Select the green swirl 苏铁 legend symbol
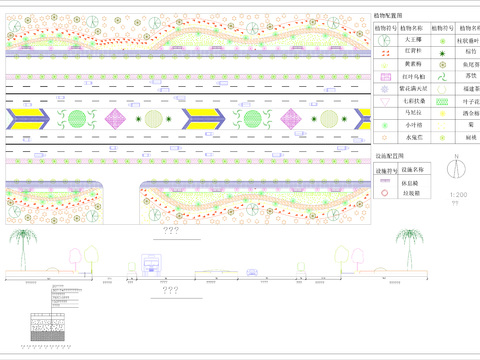 pyautogui.click(x=442, y=77)
